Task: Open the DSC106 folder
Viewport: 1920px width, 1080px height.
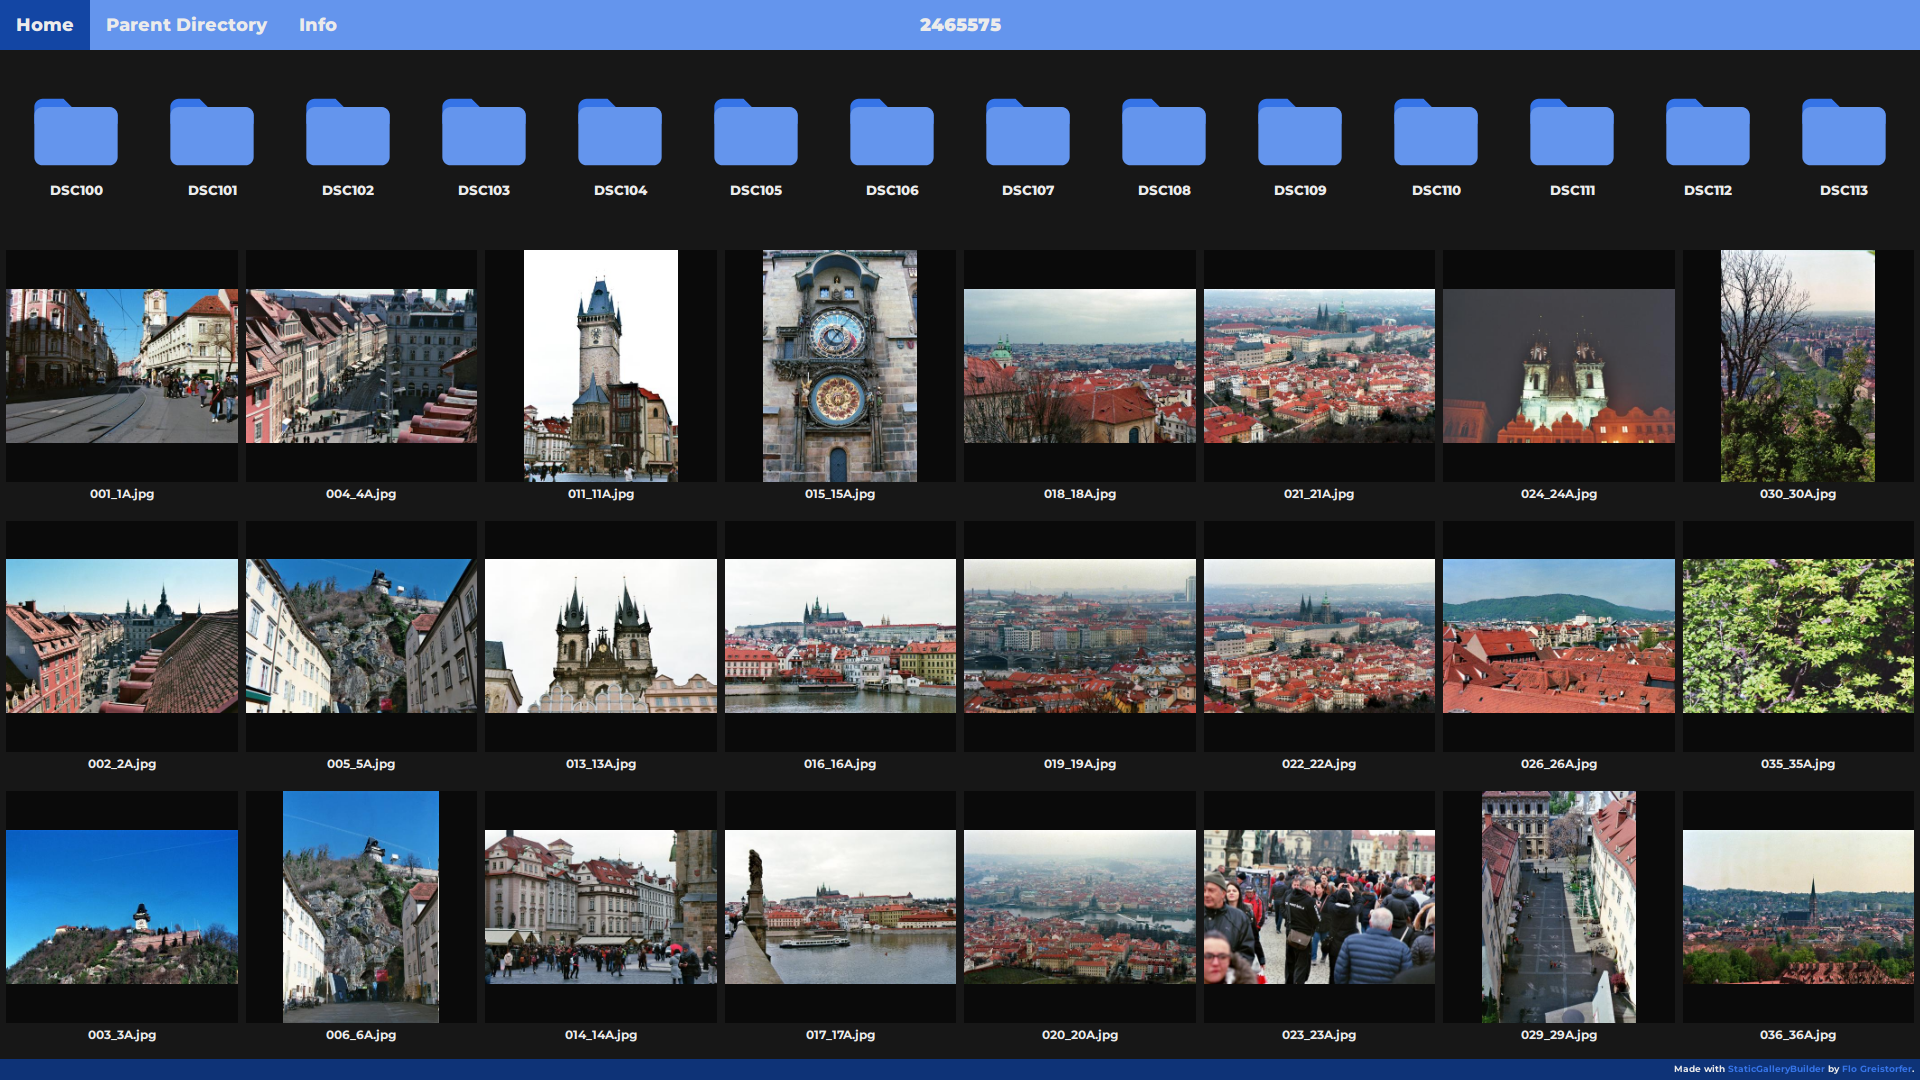Action: pyautogui.click(x=892, y=132)
